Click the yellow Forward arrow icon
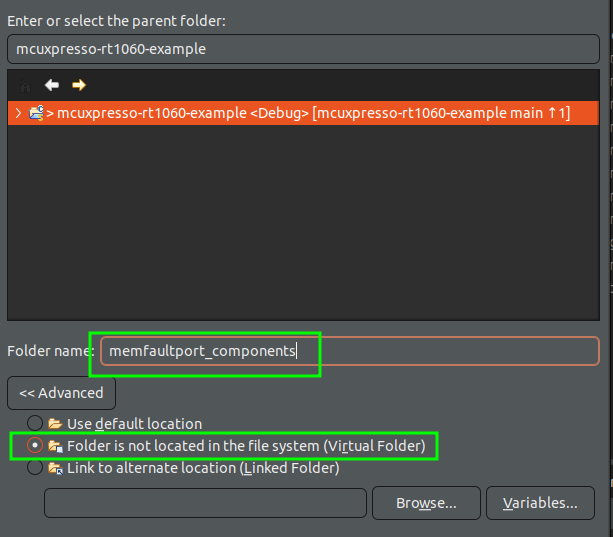 (78, 86)
